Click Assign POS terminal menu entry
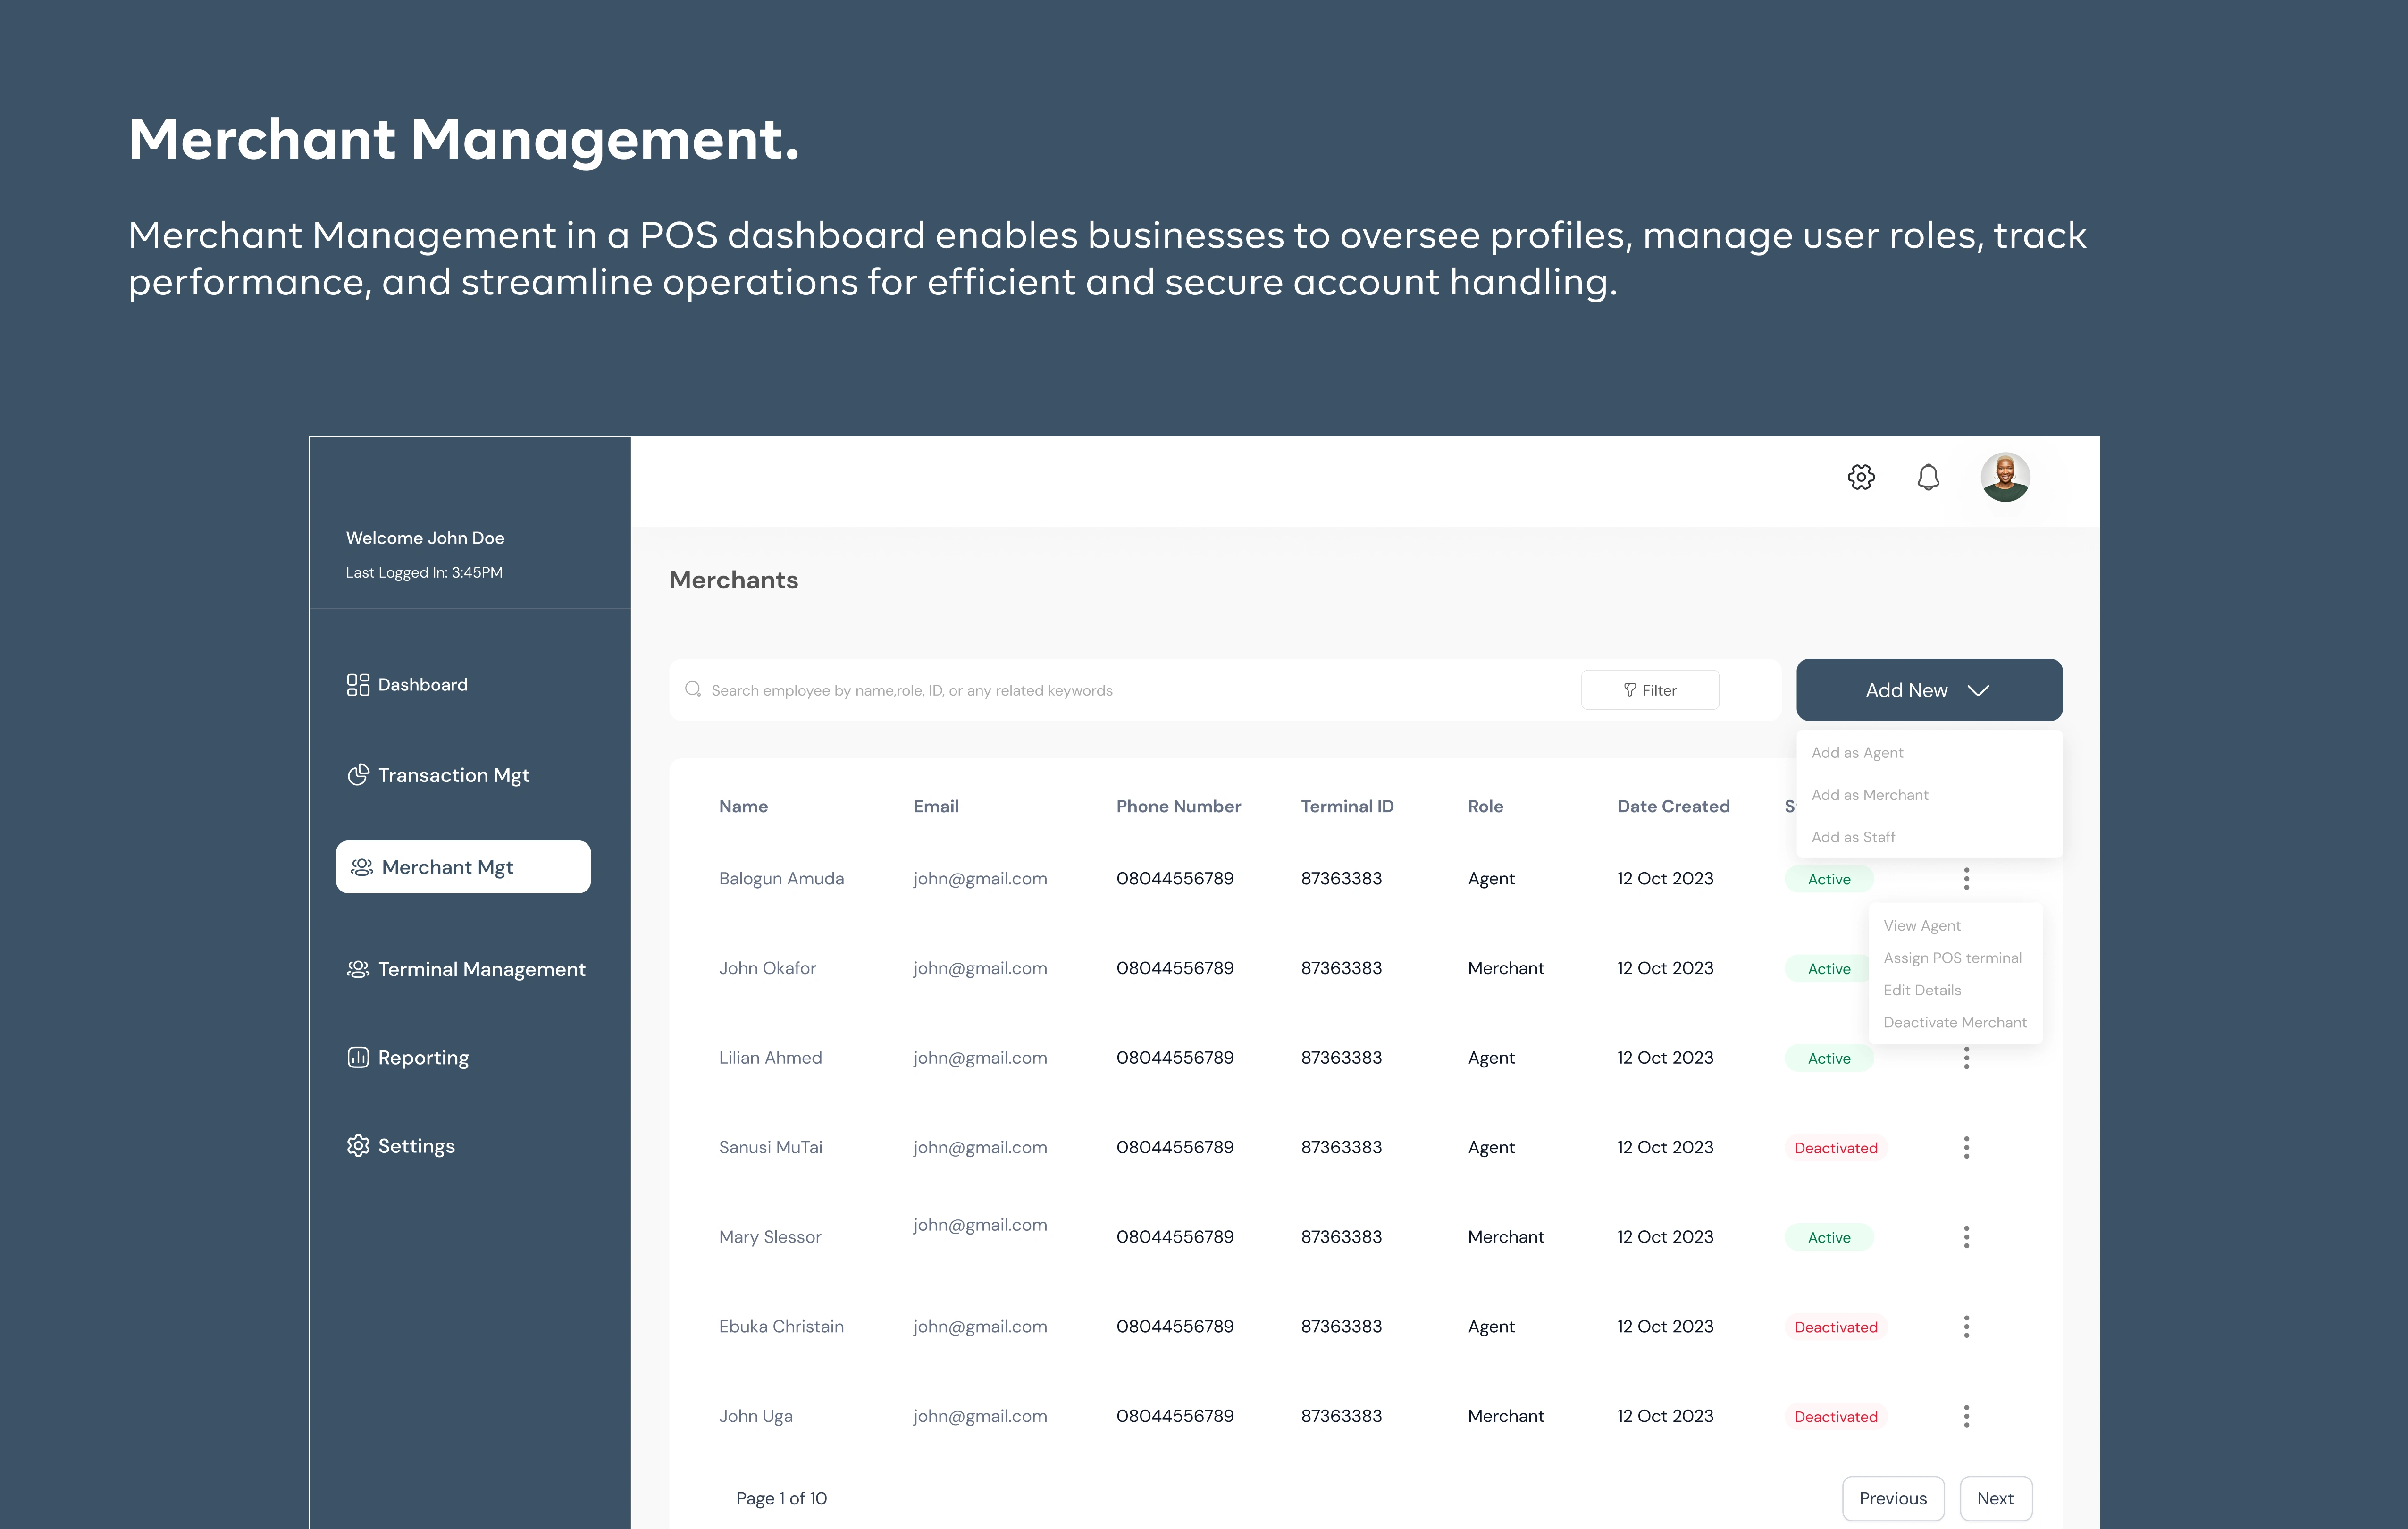 tap(1952, 958)
